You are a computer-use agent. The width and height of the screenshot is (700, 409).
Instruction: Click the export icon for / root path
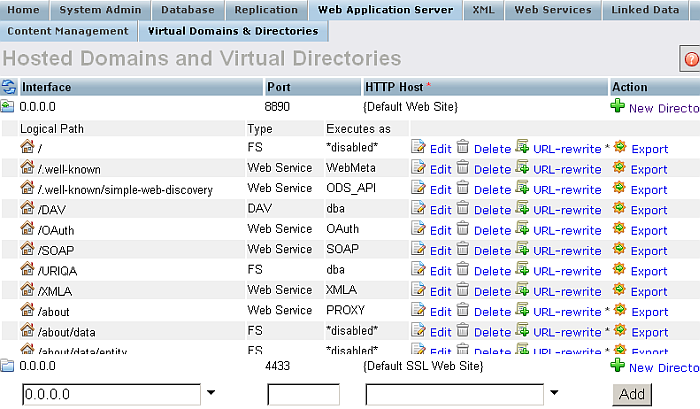tap(620, 146)
